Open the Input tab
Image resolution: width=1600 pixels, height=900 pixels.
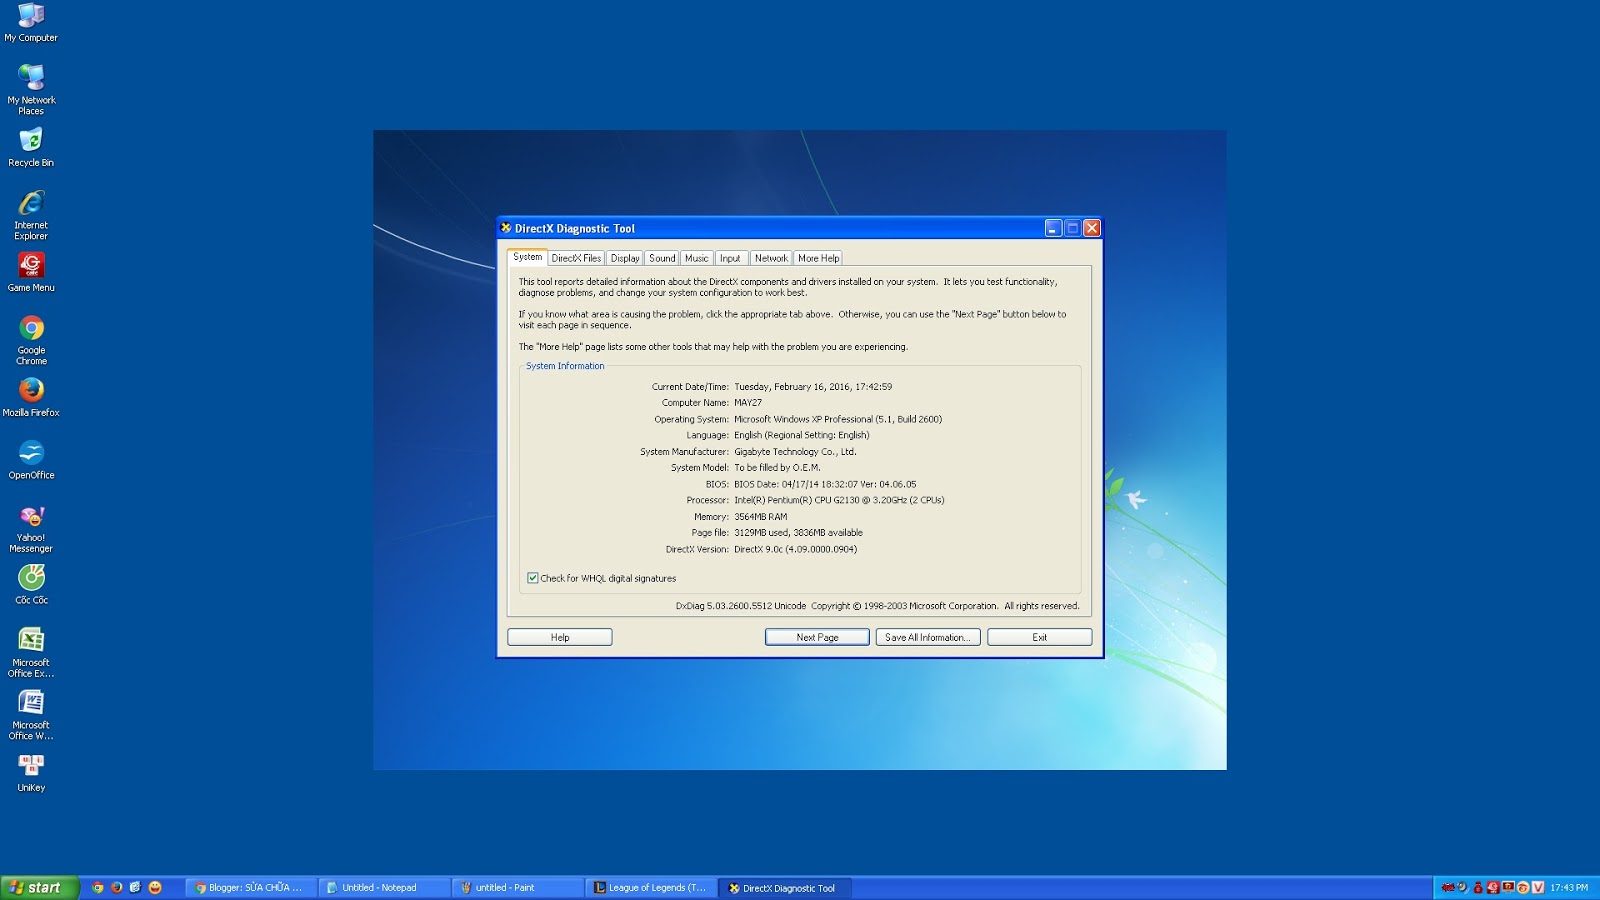[x=730, y=258]
